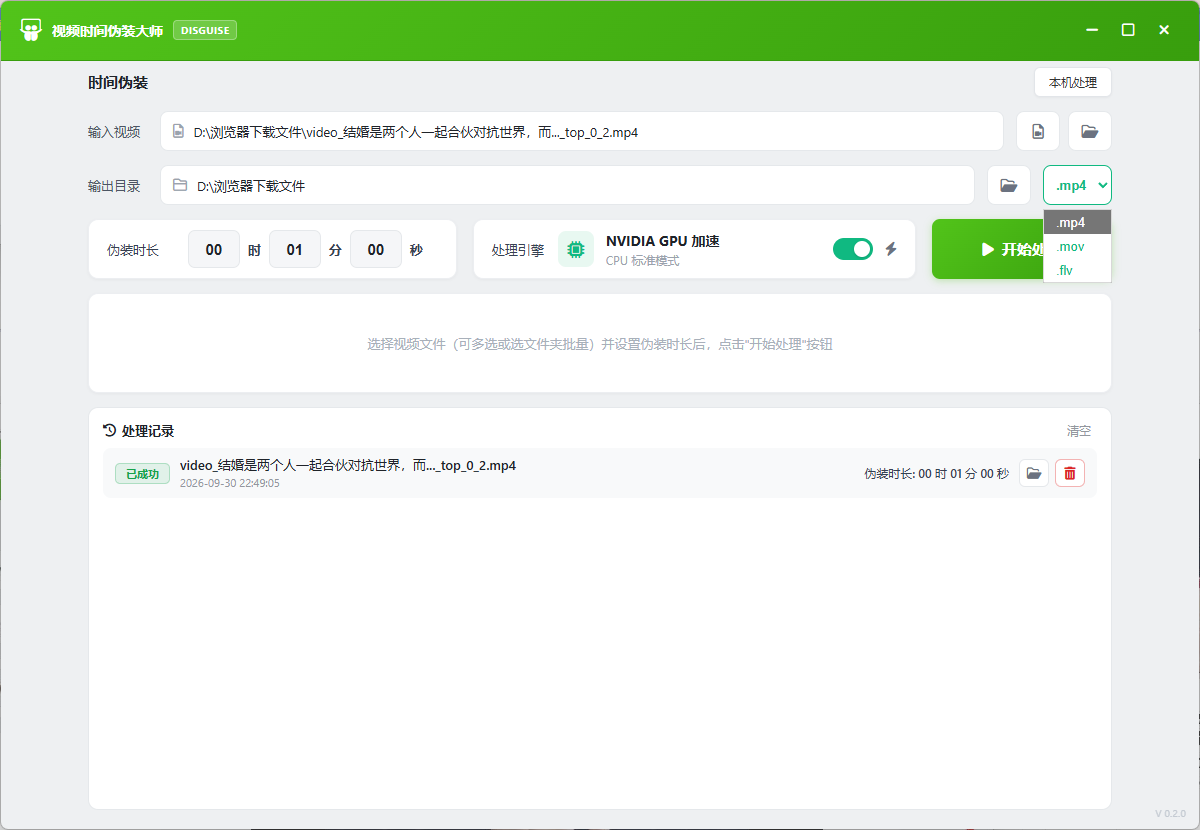This screenshot has width=1200, height=830.
Task: Click the app logo icon in title bar
Action: 31,30
